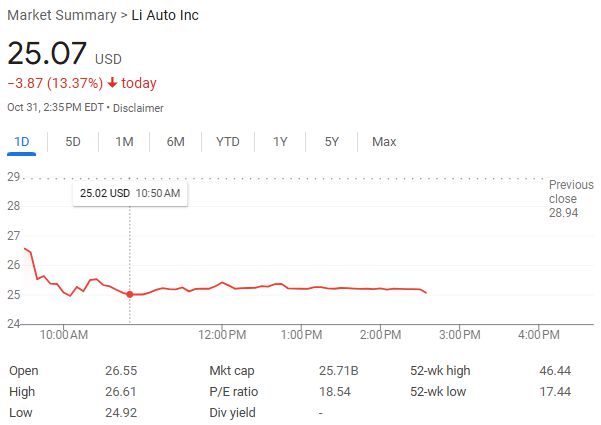This screenshot has height=425, width=601.
Task: Switch chart to YTD view
Action: click(x=228, y=142)
